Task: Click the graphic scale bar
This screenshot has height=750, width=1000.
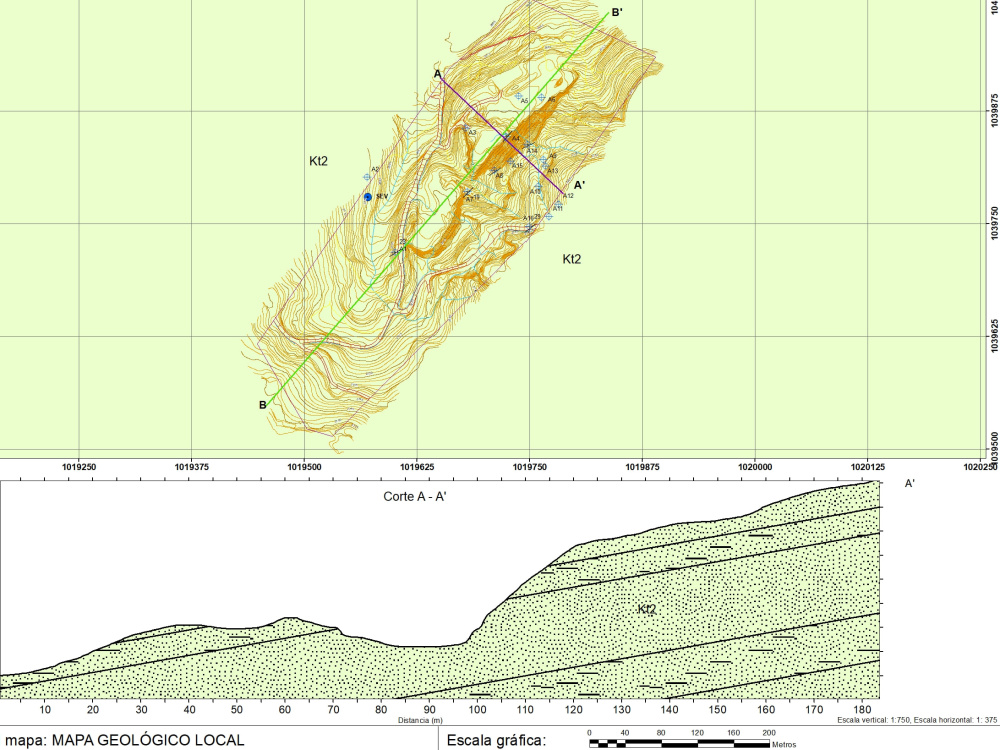Action: (679, 744)
